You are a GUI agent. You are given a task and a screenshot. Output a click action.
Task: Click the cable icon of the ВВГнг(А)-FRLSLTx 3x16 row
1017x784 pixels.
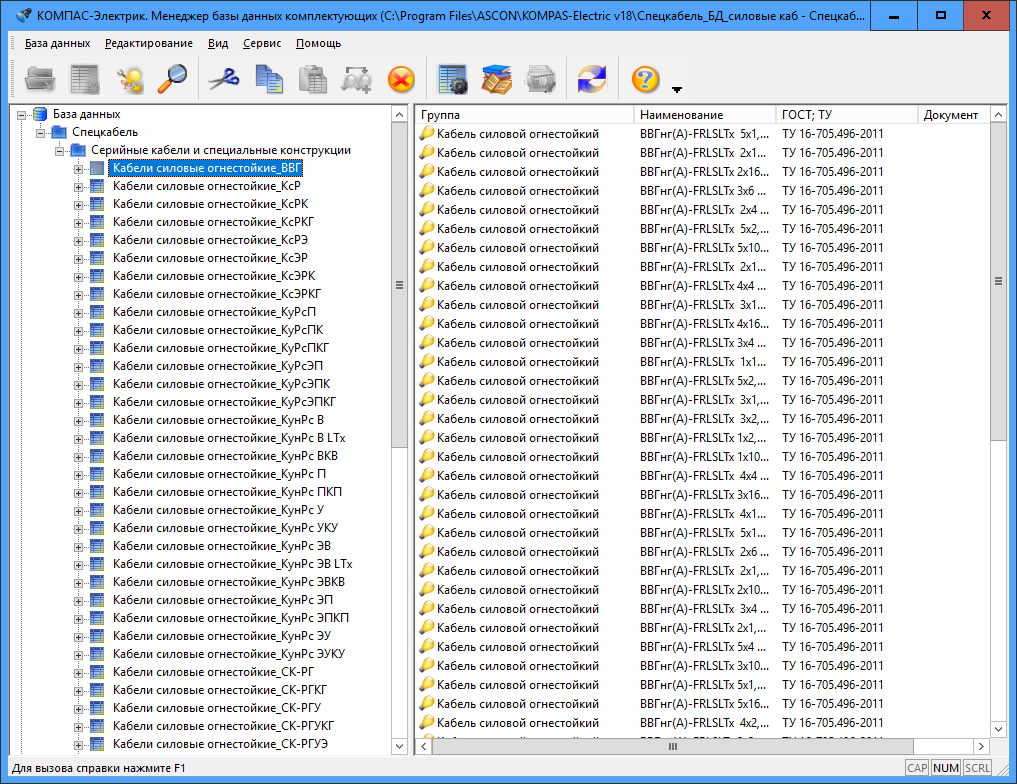427,494
